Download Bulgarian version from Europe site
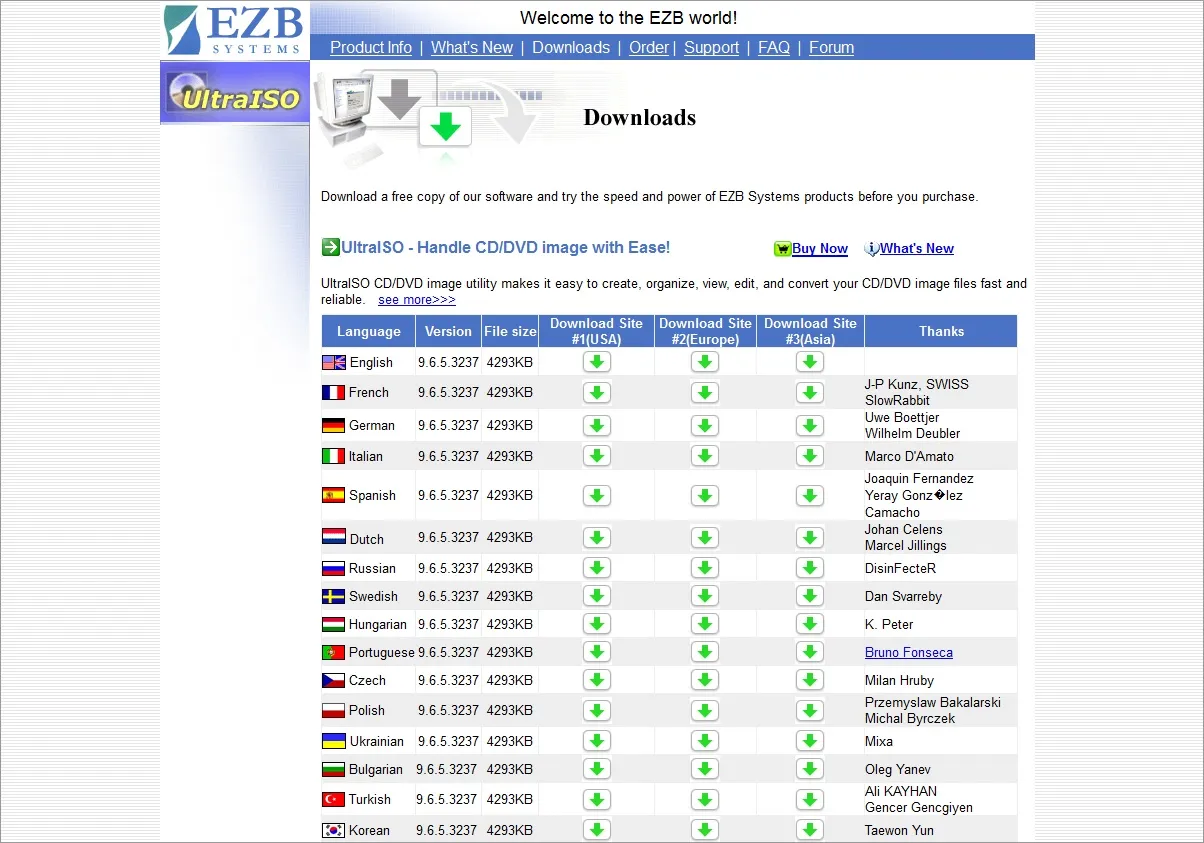Image resolution: width=1204 pixels, height=843 pixels. (705, 769)
